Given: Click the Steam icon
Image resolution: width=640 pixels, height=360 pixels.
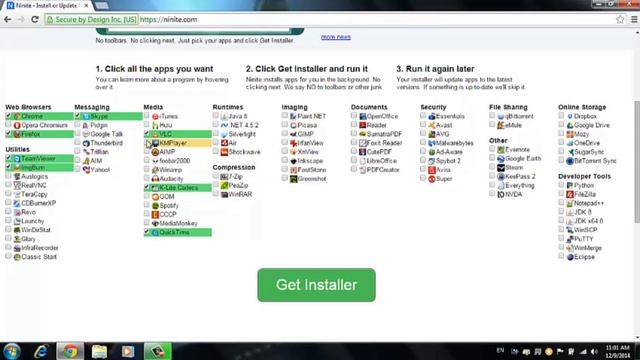Looking at the screenshot, I should pyautogui.click(x=501, y=168).
